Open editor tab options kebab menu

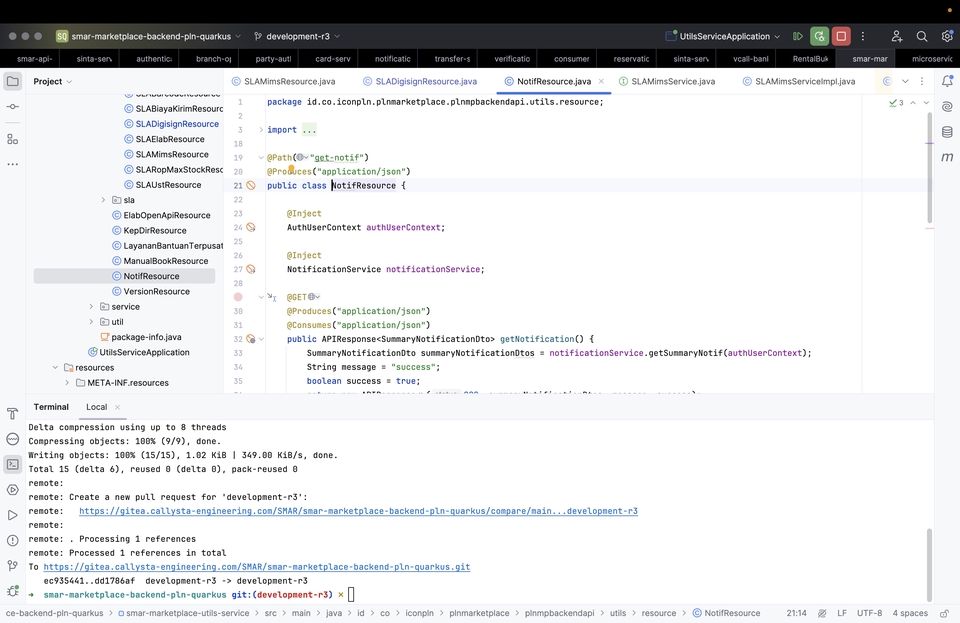tap(922, 81)
